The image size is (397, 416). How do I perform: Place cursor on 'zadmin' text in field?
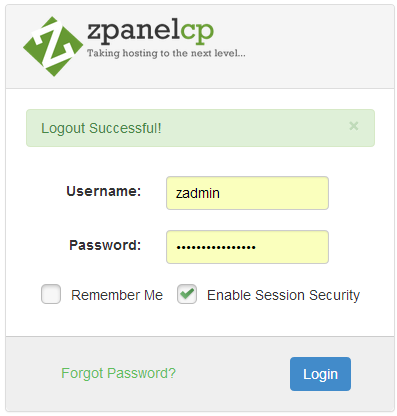coord(198,193)
